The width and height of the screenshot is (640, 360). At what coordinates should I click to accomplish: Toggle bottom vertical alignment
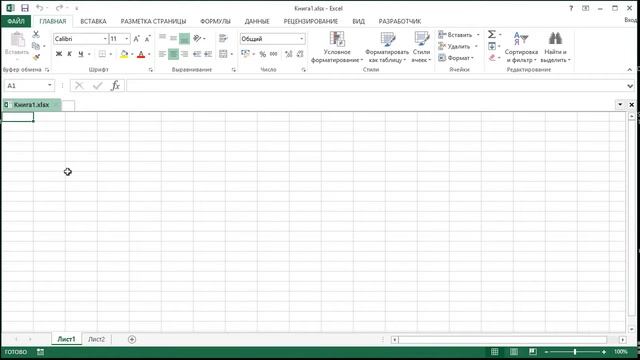184,38
